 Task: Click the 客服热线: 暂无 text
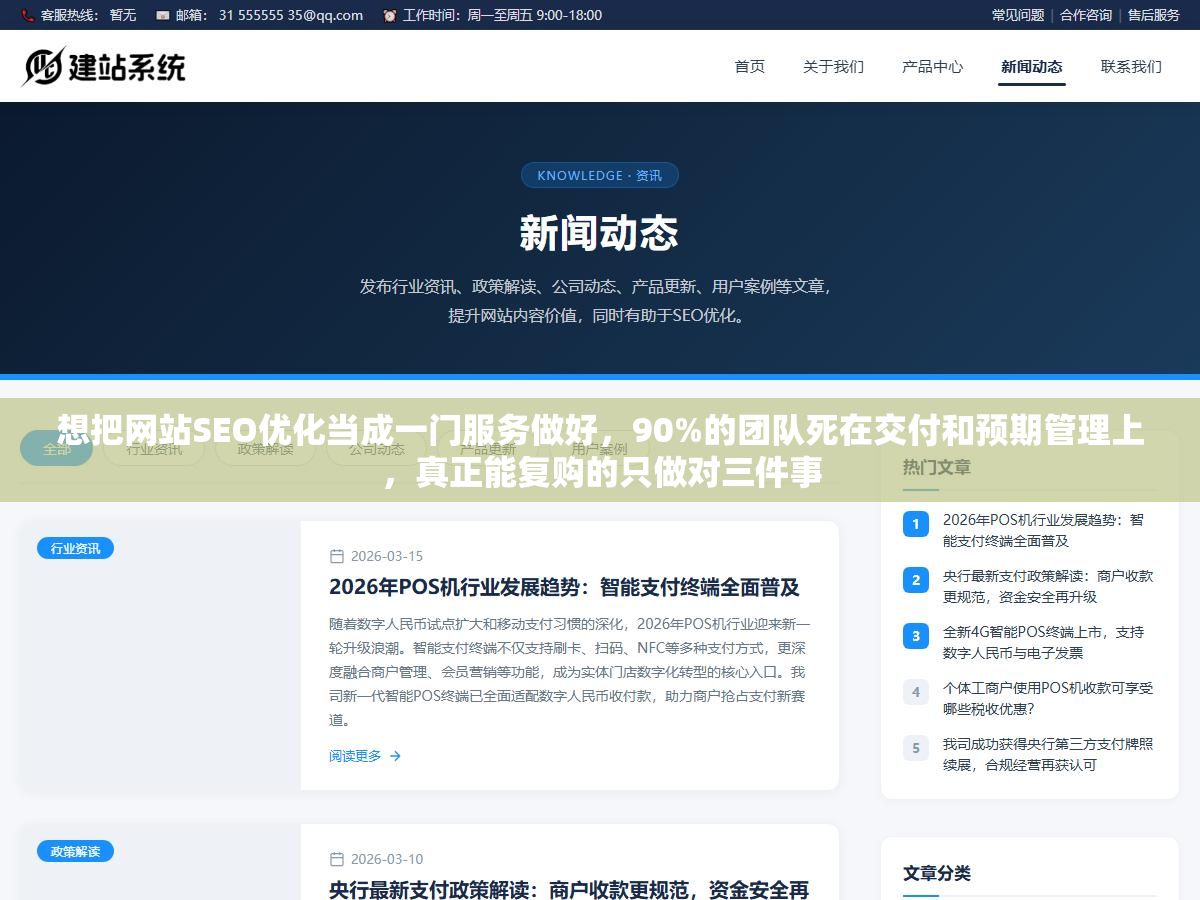88,15
